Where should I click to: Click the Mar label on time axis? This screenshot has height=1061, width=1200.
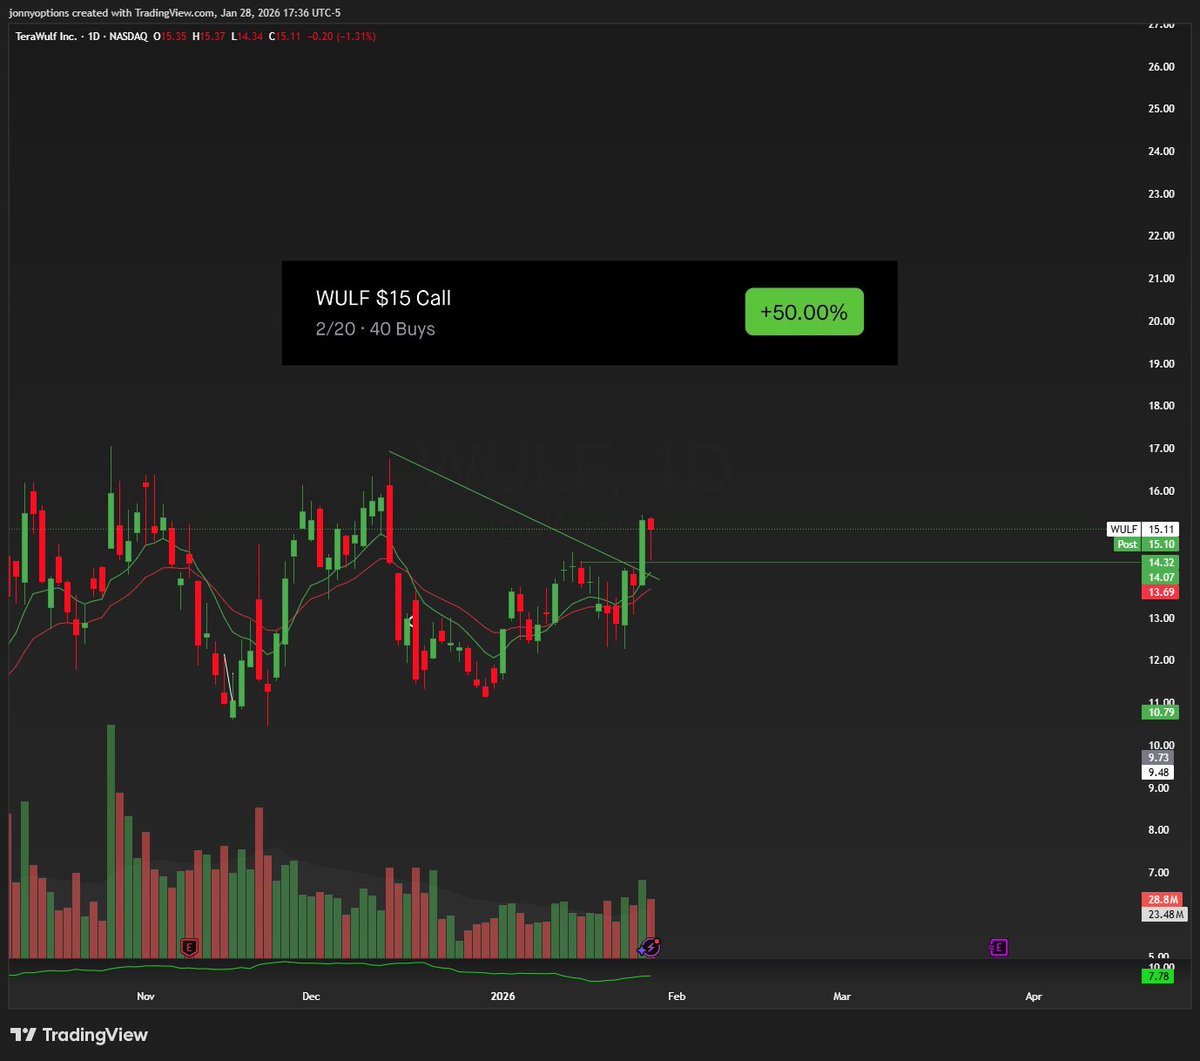tap(842, 996)
